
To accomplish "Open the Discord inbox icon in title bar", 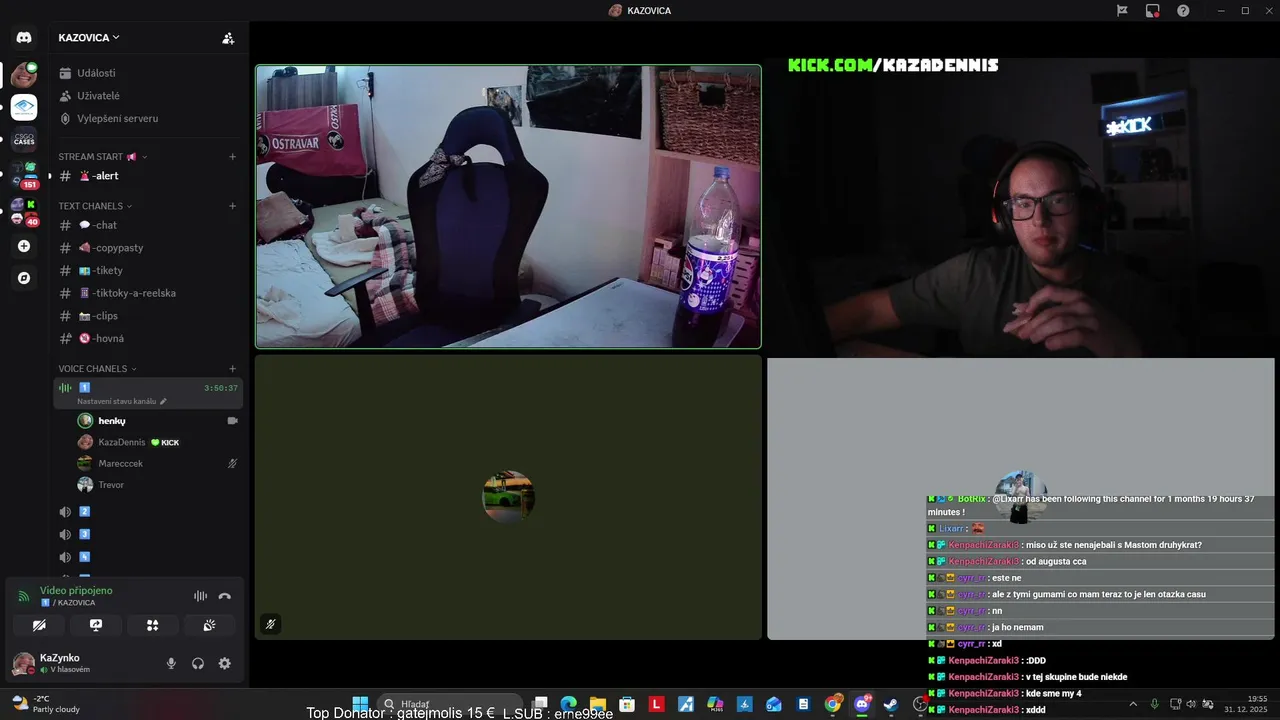I will click(1152, 10).
